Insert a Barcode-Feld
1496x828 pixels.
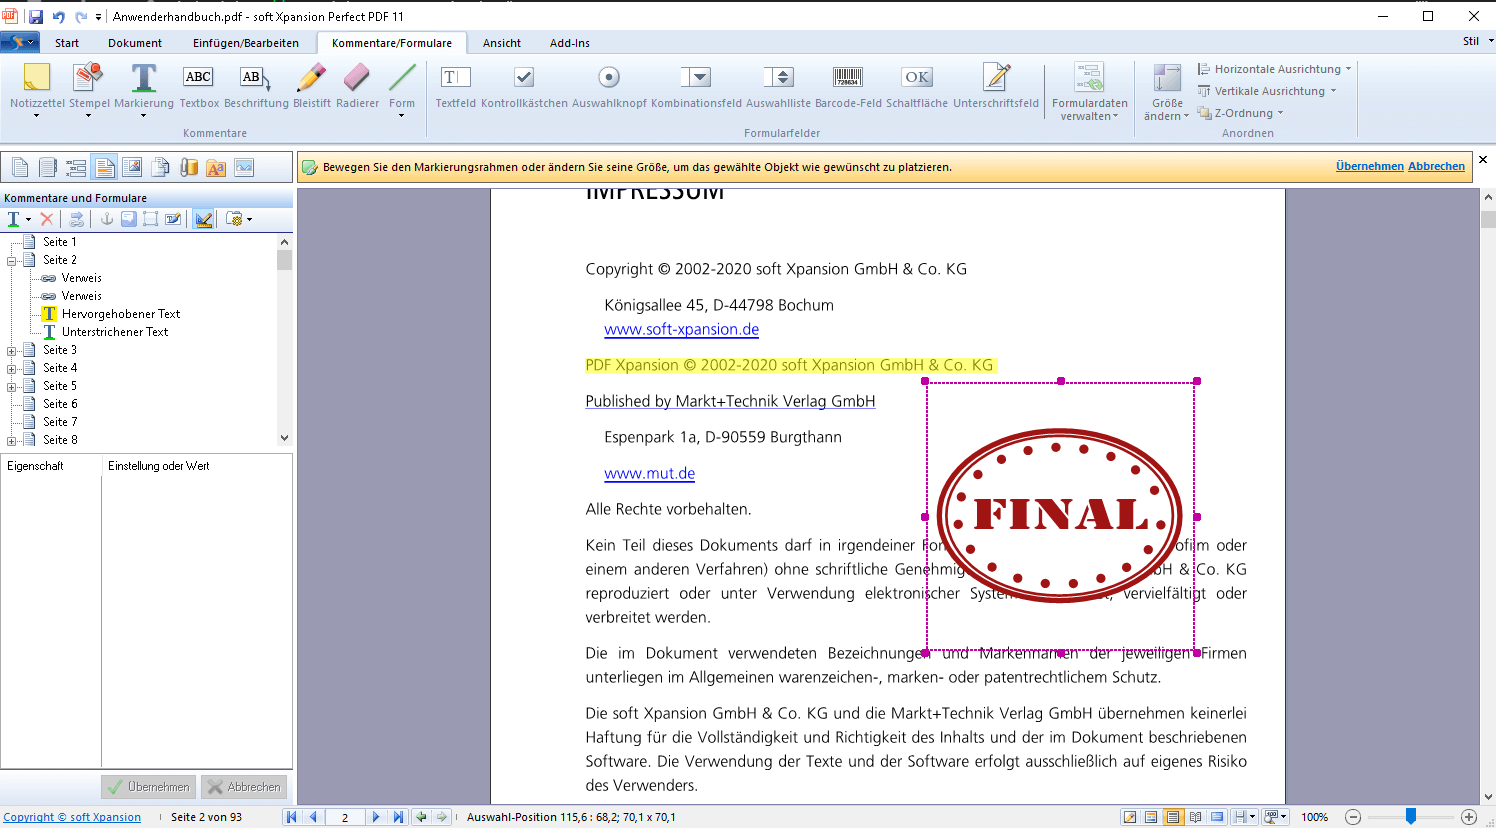pos(848,86)
